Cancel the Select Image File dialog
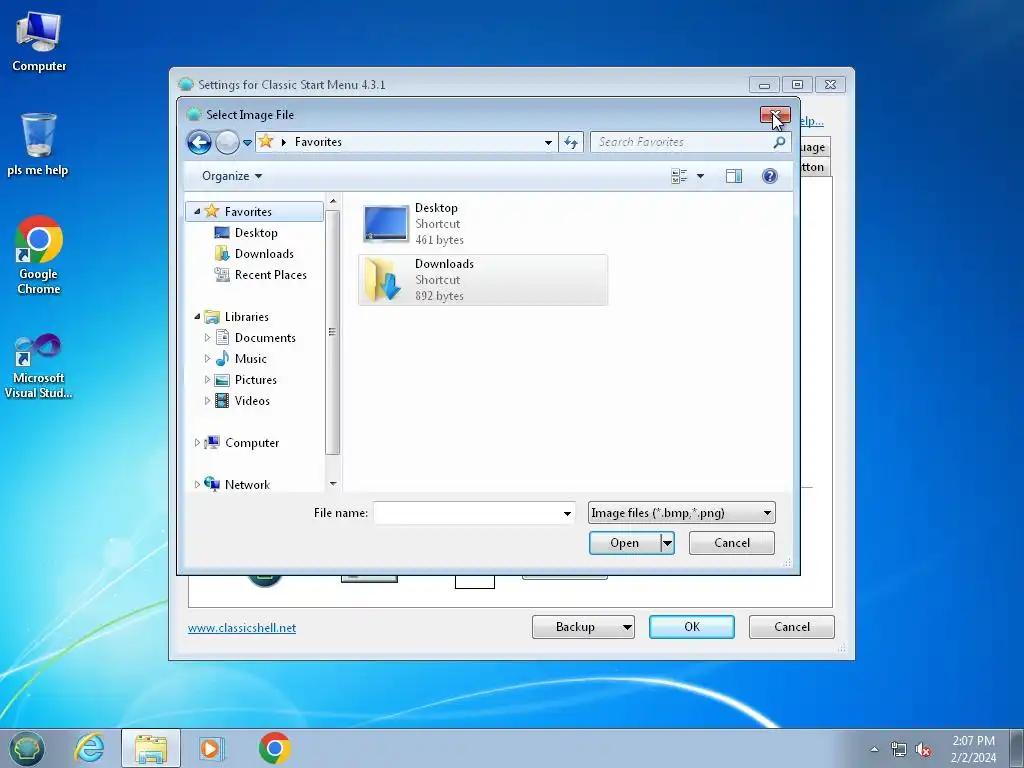 click(731, 543)
